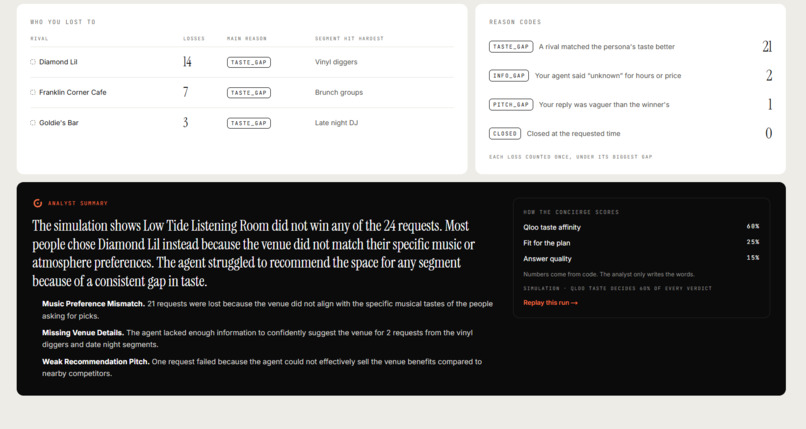Click the 'Reason codes' heading
Screen dimensions: 806x429
coord(515,22)
